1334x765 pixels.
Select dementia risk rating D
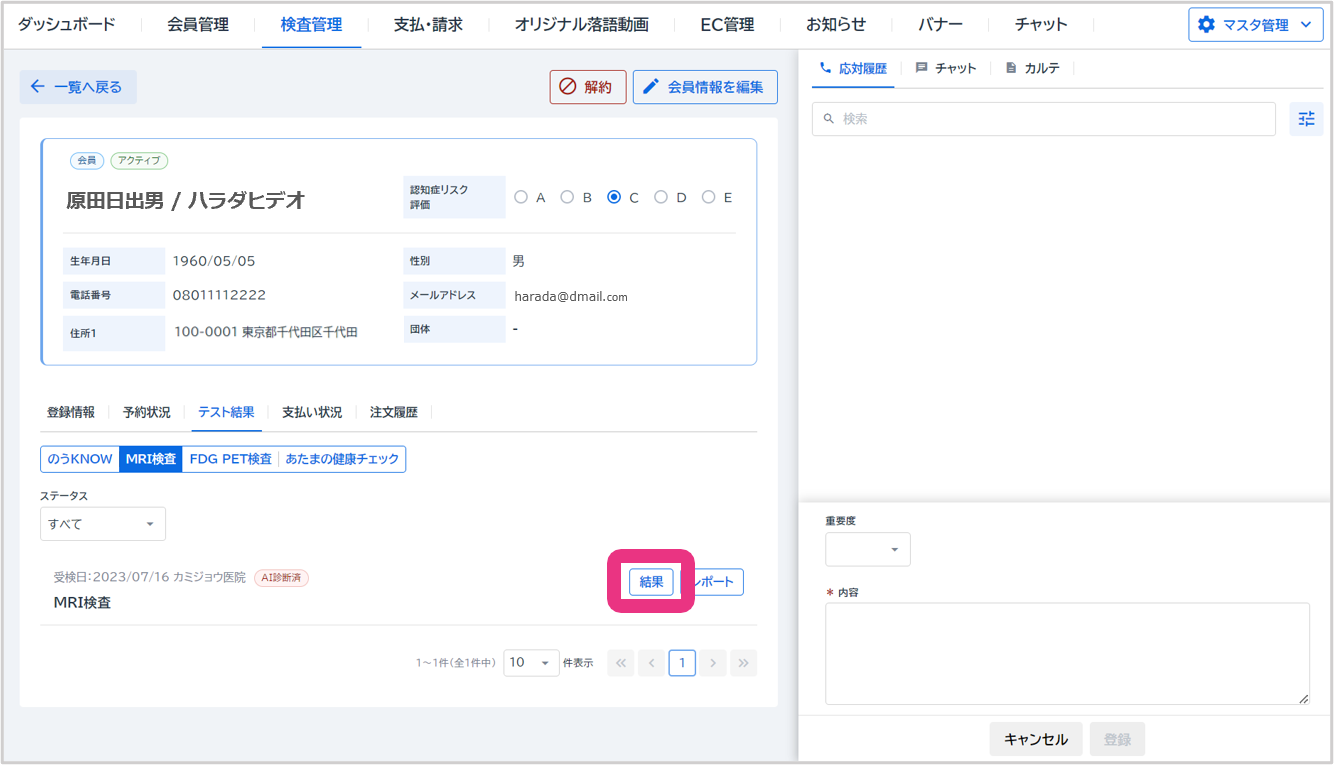[661, 198]
